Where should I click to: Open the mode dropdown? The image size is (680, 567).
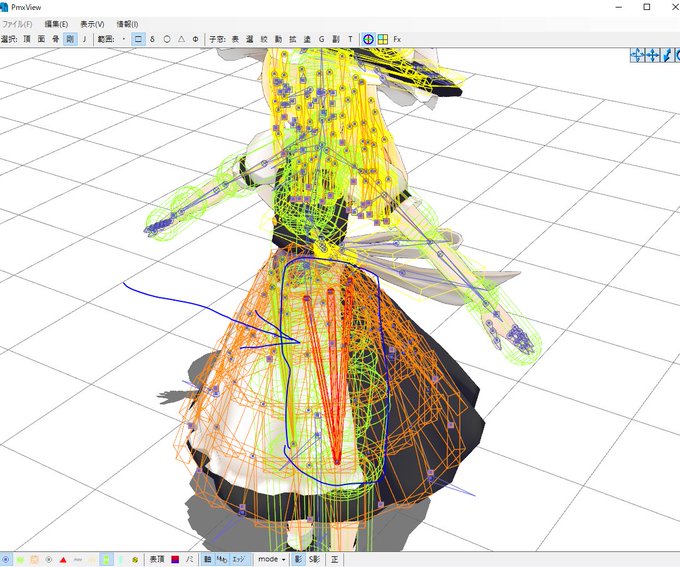272,560
